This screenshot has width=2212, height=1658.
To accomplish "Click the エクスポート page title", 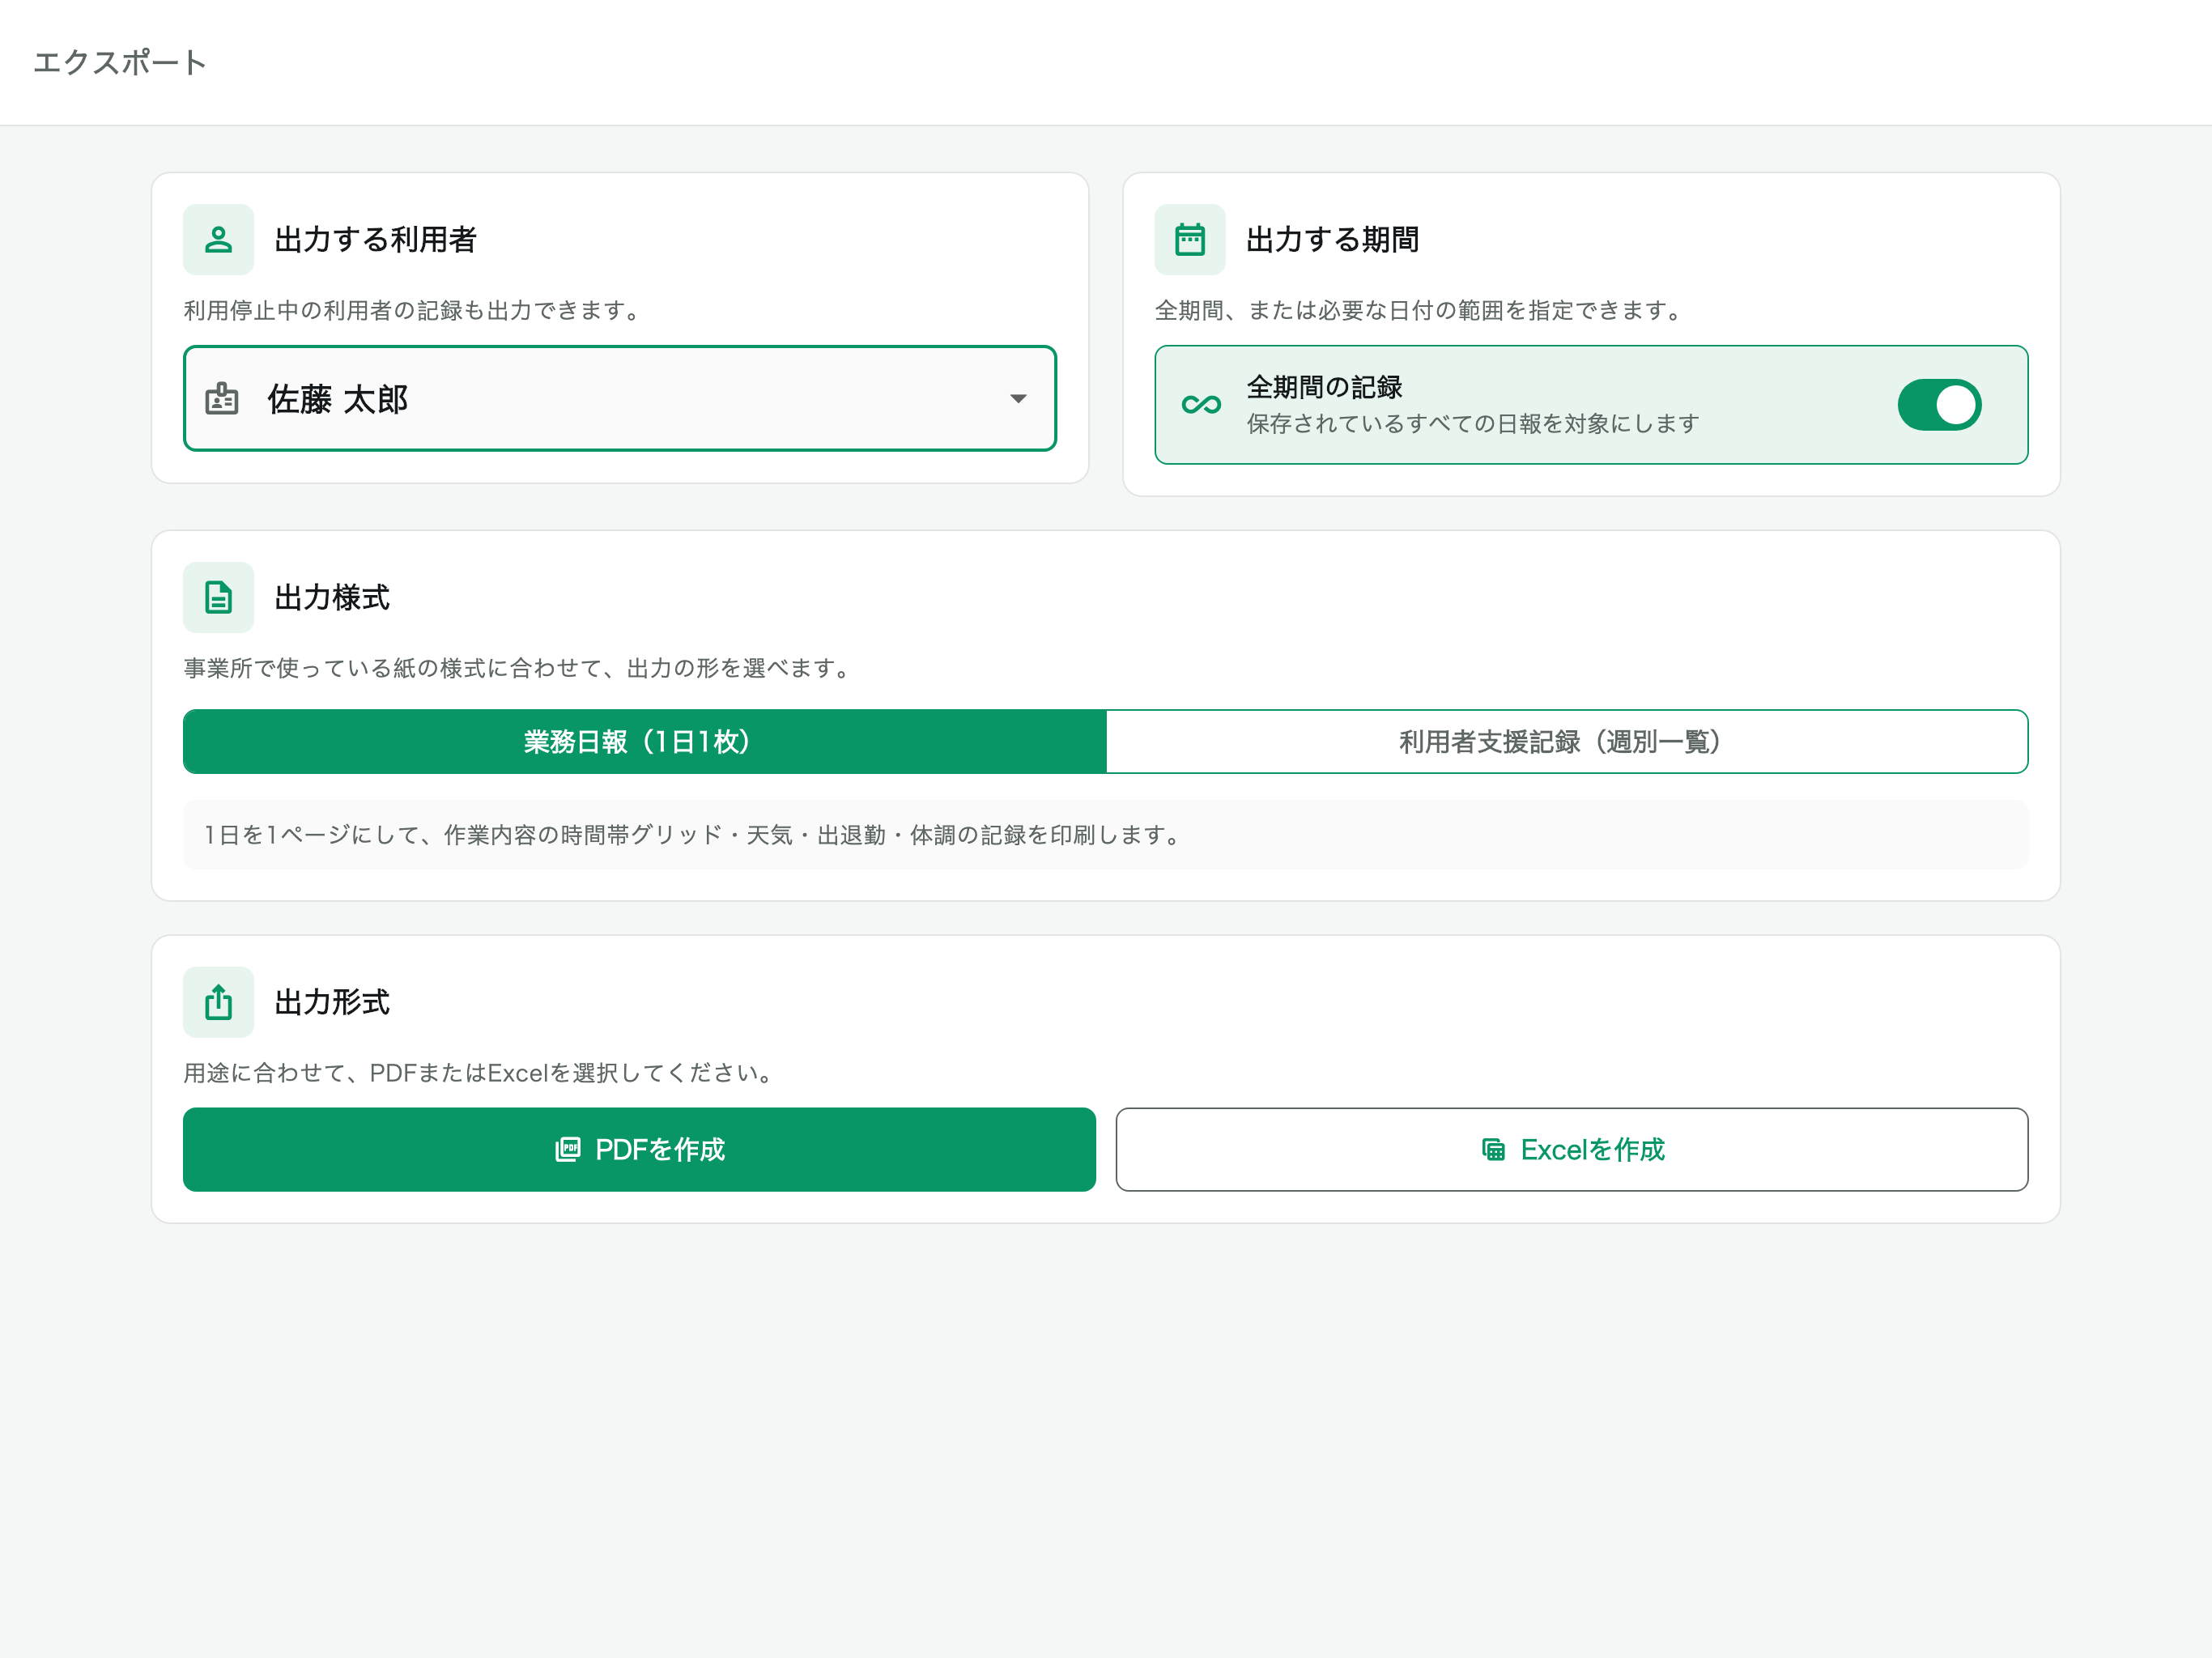I will [x=120, y=63].
